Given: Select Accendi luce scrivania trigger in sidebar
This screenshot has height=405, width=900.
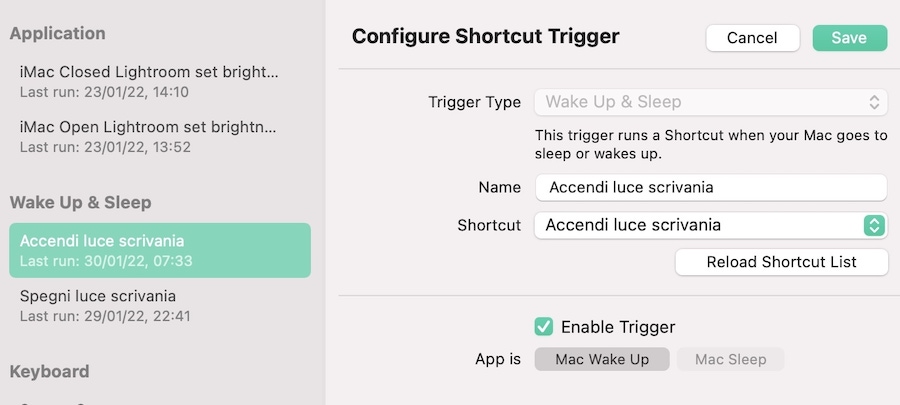Looking at the screenshot, I should point(160,250).
